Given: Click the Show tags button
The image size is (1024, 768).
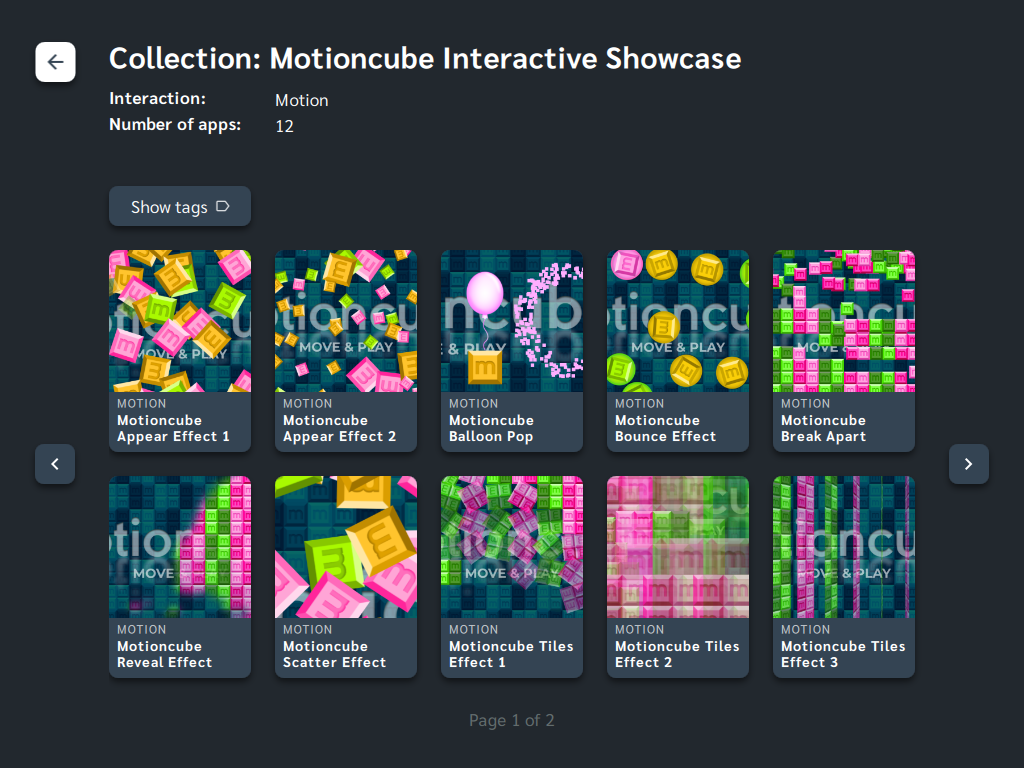Looking at the screenshot, I should point(180,206).
